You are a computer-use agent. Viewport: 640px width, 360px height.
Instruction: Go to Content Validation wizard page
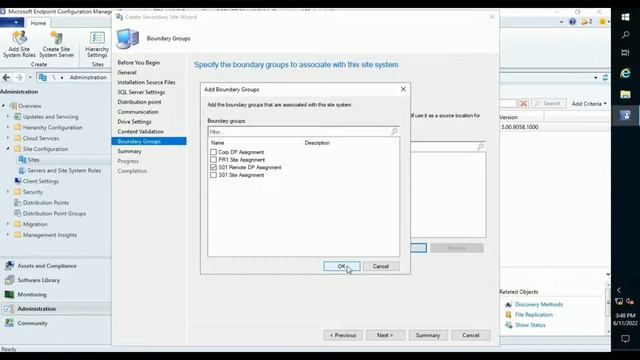tap(140, 131)
